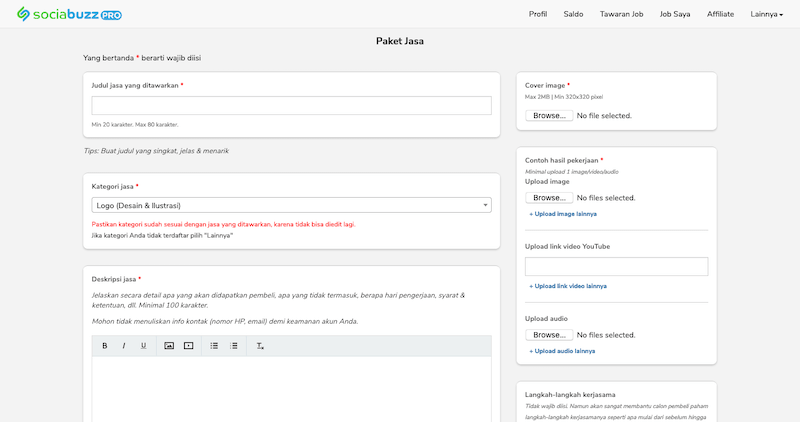Click 'Yang bertanda * berarti wajib diisi' text

(x=142, y=58)
